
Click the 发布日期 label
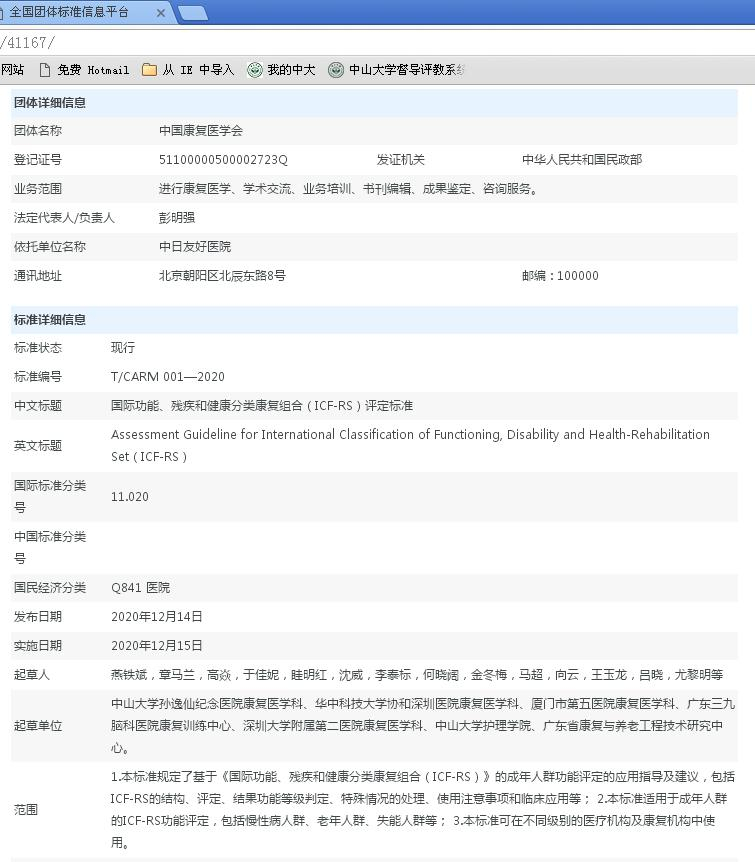(37, 617)
